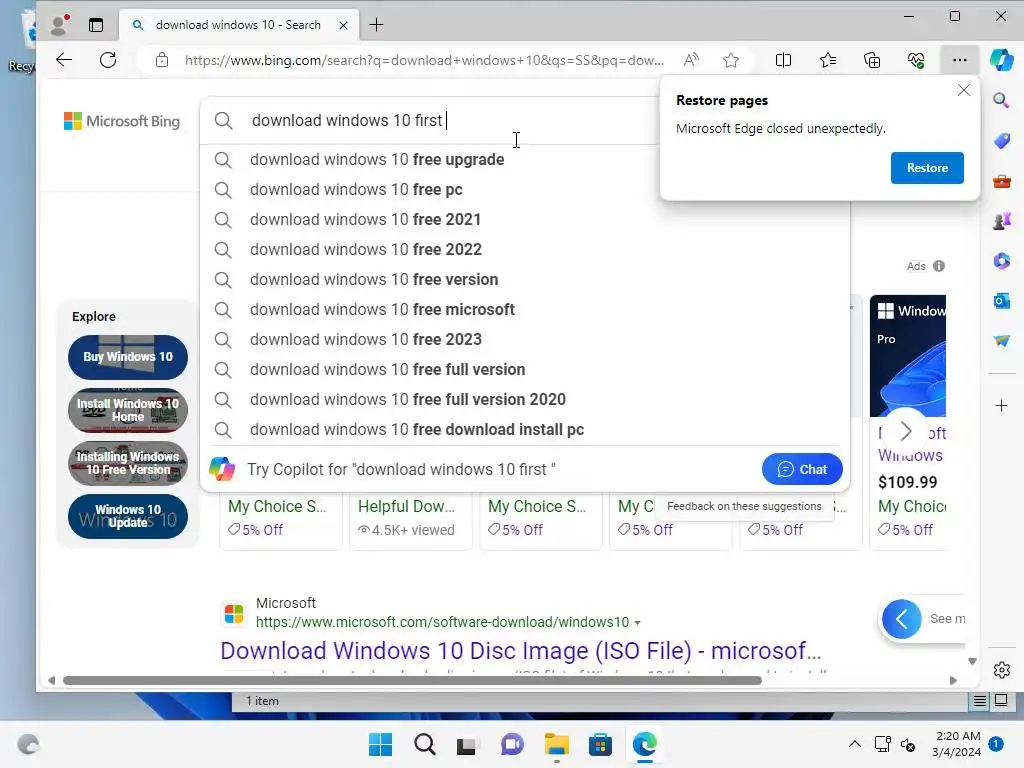Image resolution: width=1024 pixels, height=768 pixels.
Task: Click the blue See more back arrow
Action: coord(902,618)
